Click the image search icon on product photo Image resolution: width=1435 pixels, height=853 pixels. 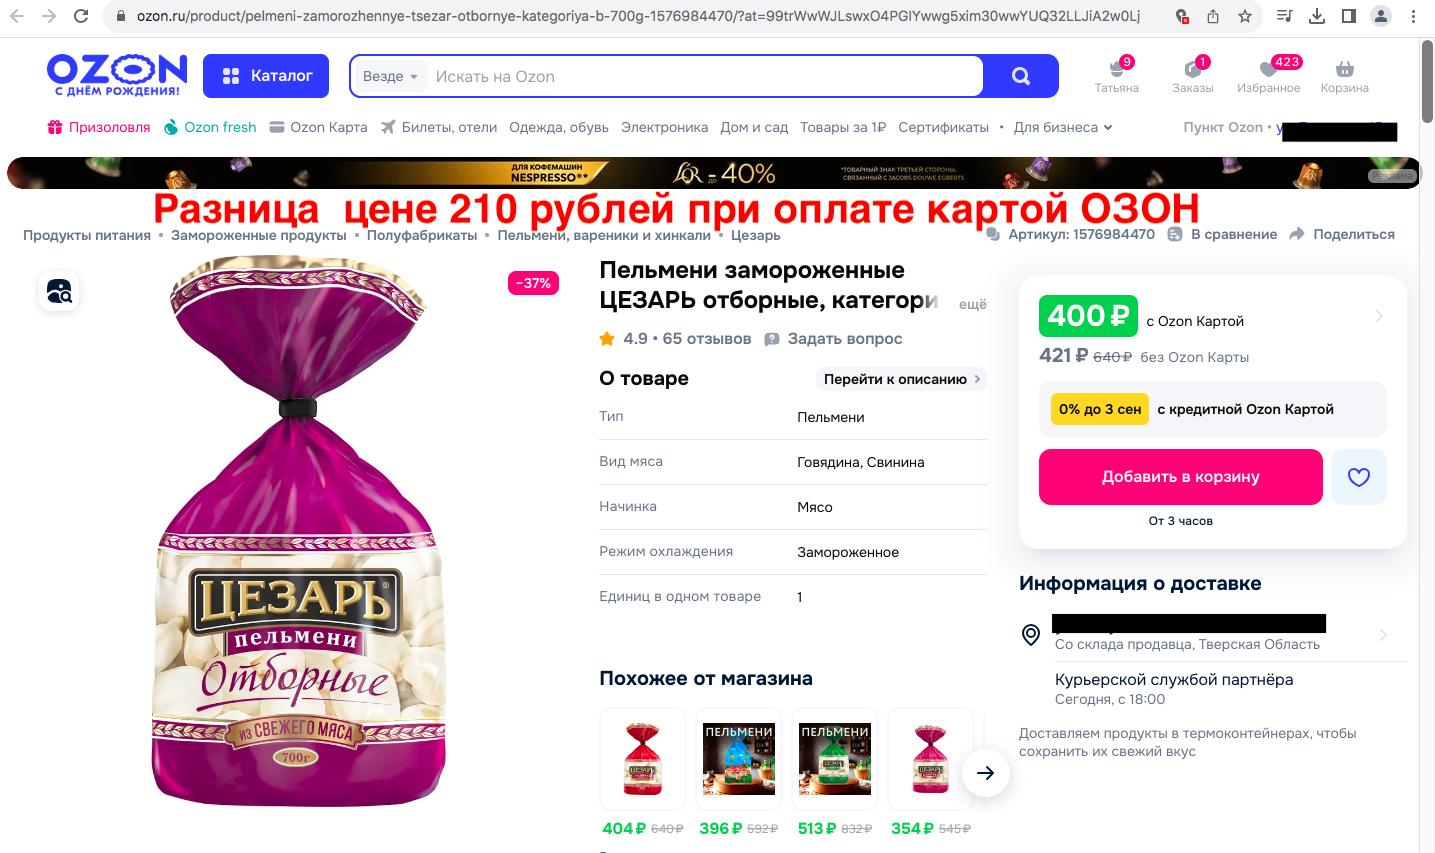59,291
